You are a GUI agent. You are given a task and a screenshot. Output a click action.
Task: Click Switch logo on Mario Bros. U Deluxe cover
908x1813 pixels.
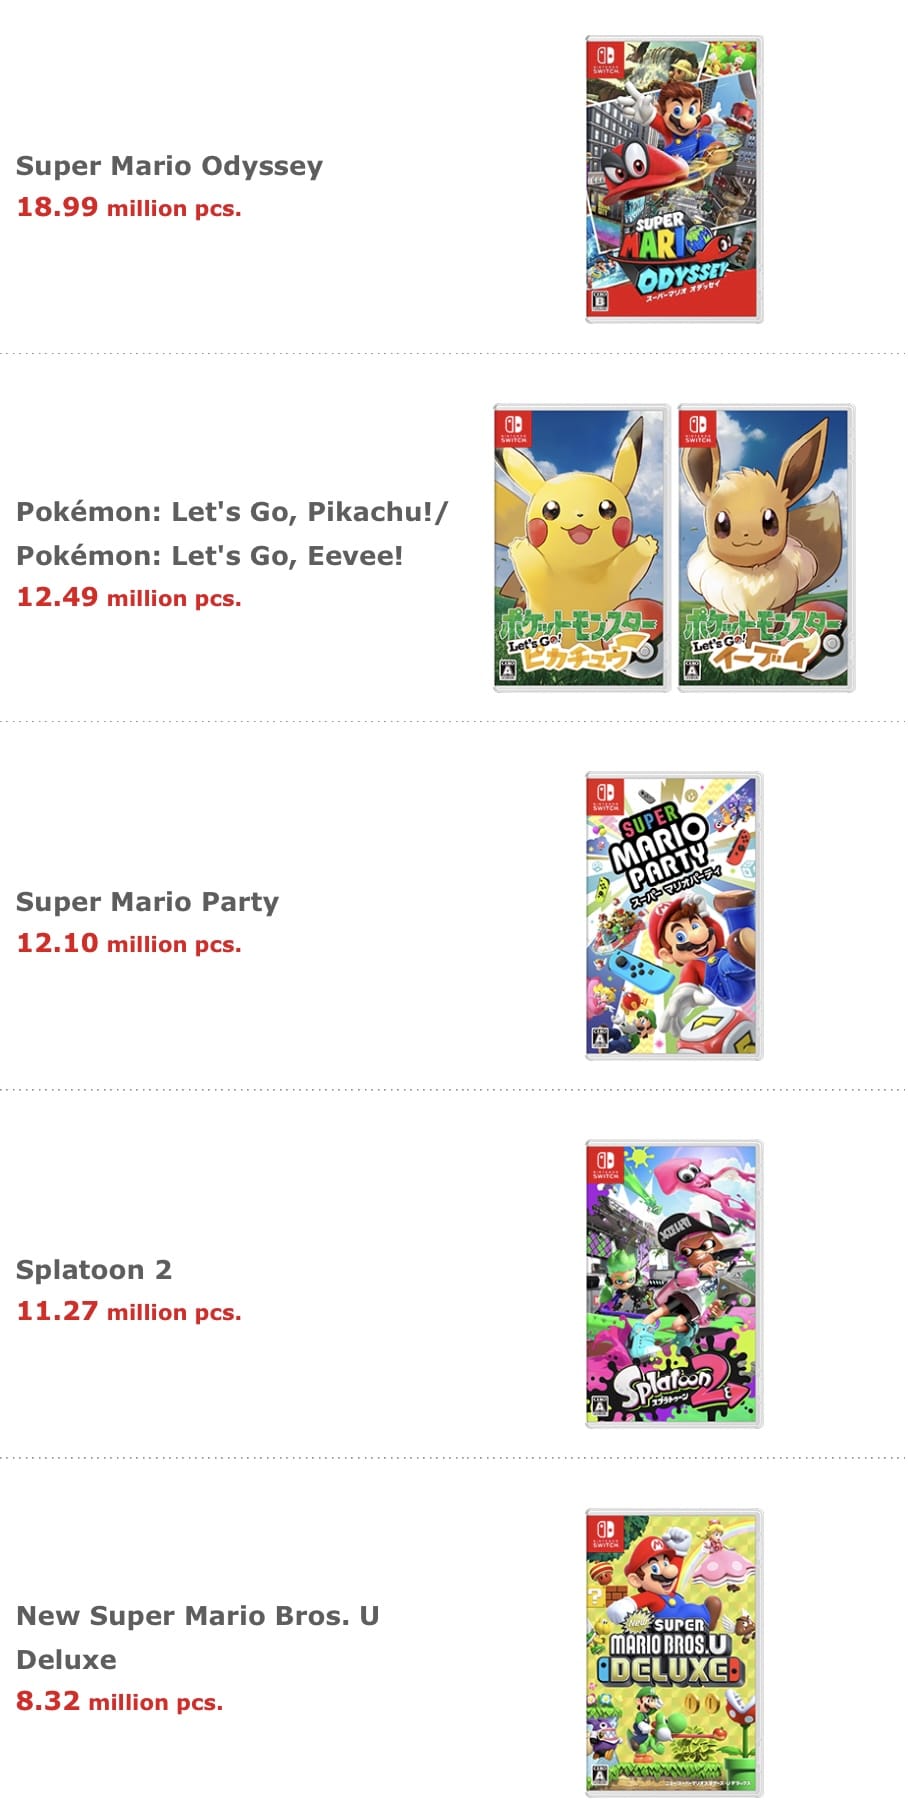606,1532
